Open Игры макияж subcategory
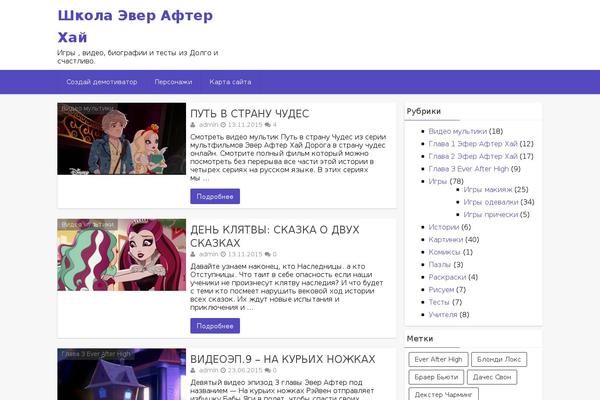The width and height of the screenshot is (600, 400). pos(488,189)
